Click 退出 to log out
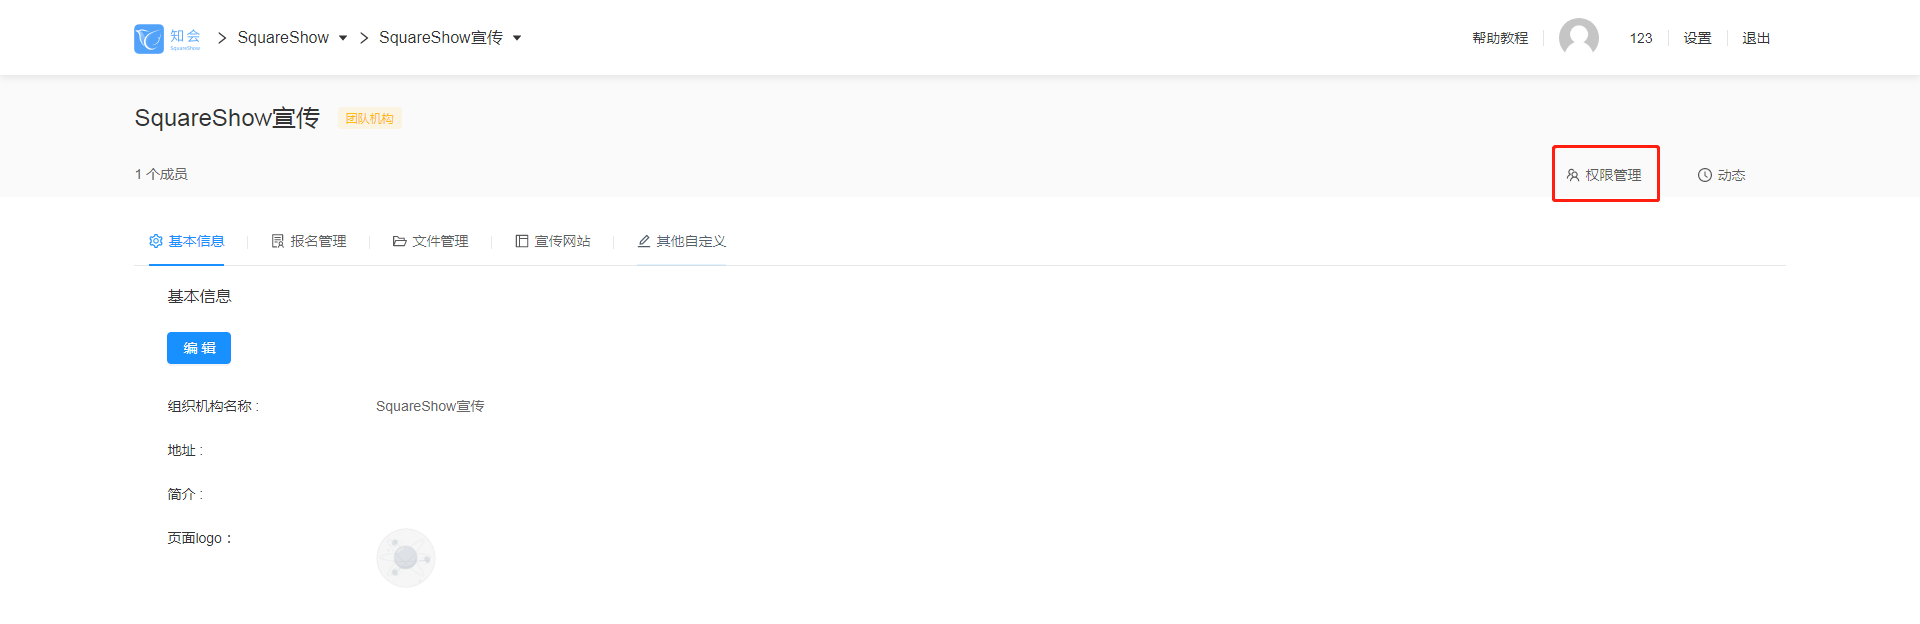Image resolution: width=1920 pixels, height=624 pixels. [1756, 38]
